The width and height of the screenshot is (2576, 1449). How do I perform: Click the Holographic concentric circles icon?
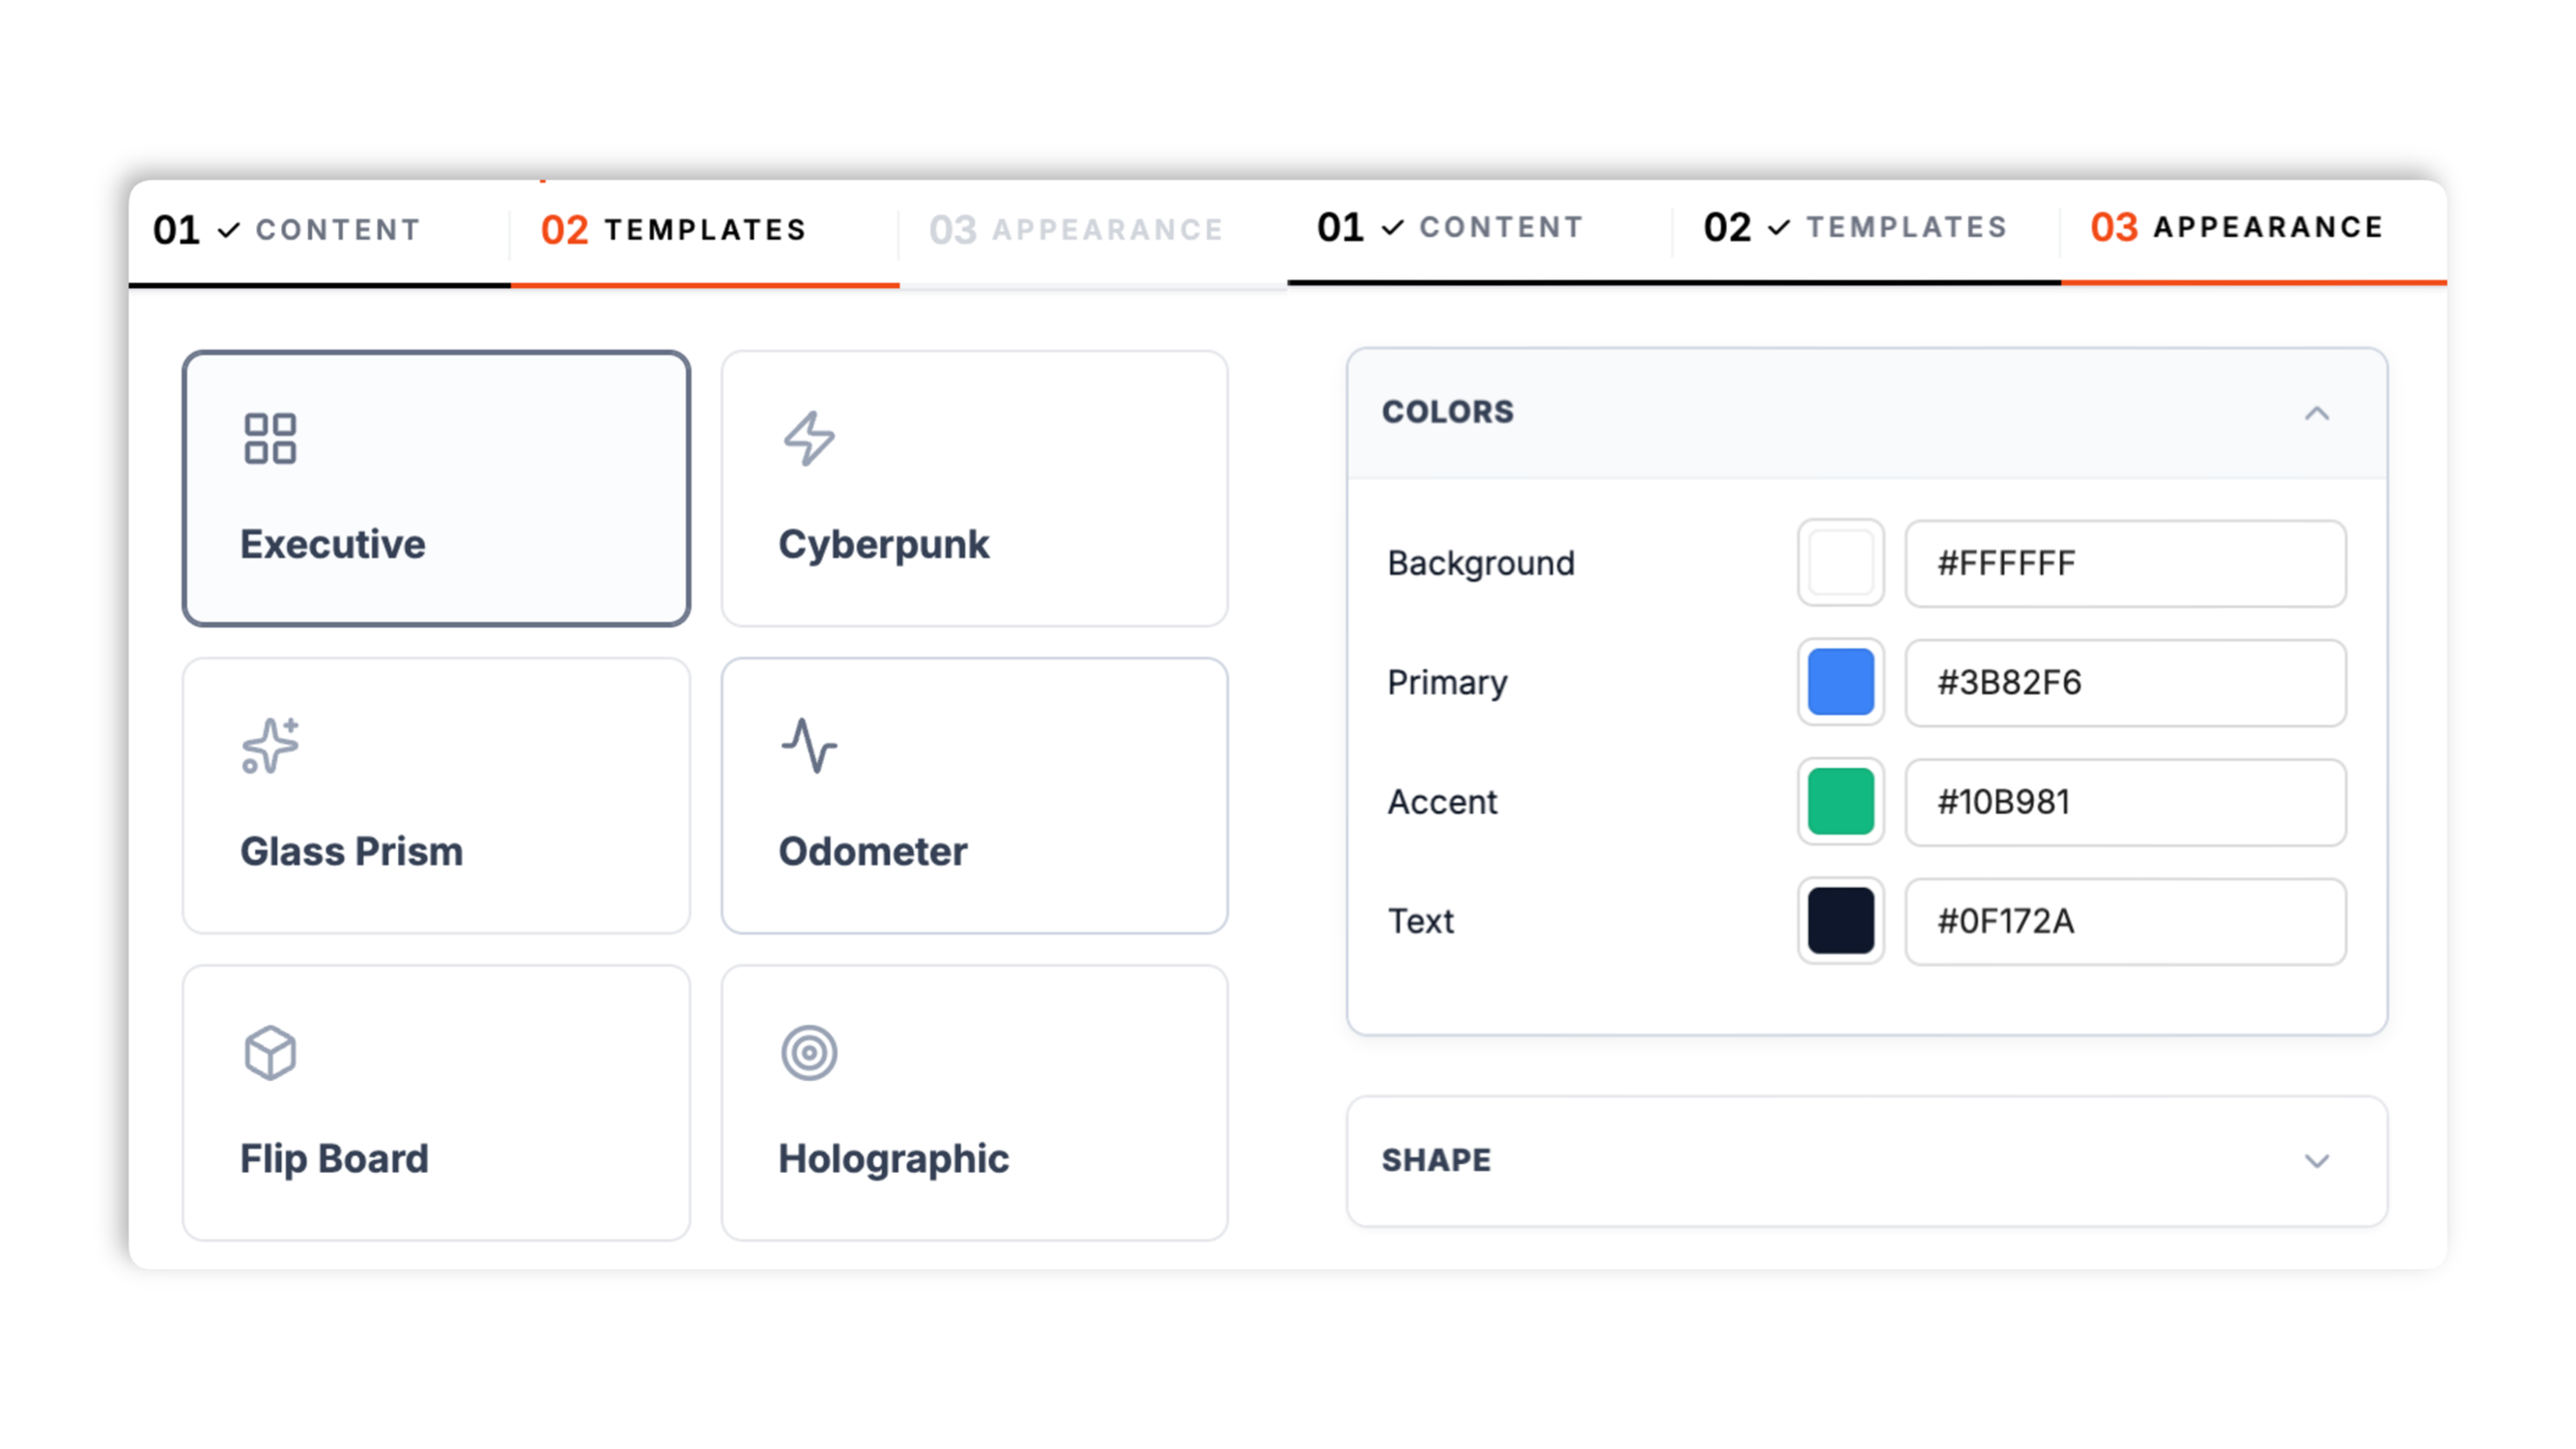809,1053
